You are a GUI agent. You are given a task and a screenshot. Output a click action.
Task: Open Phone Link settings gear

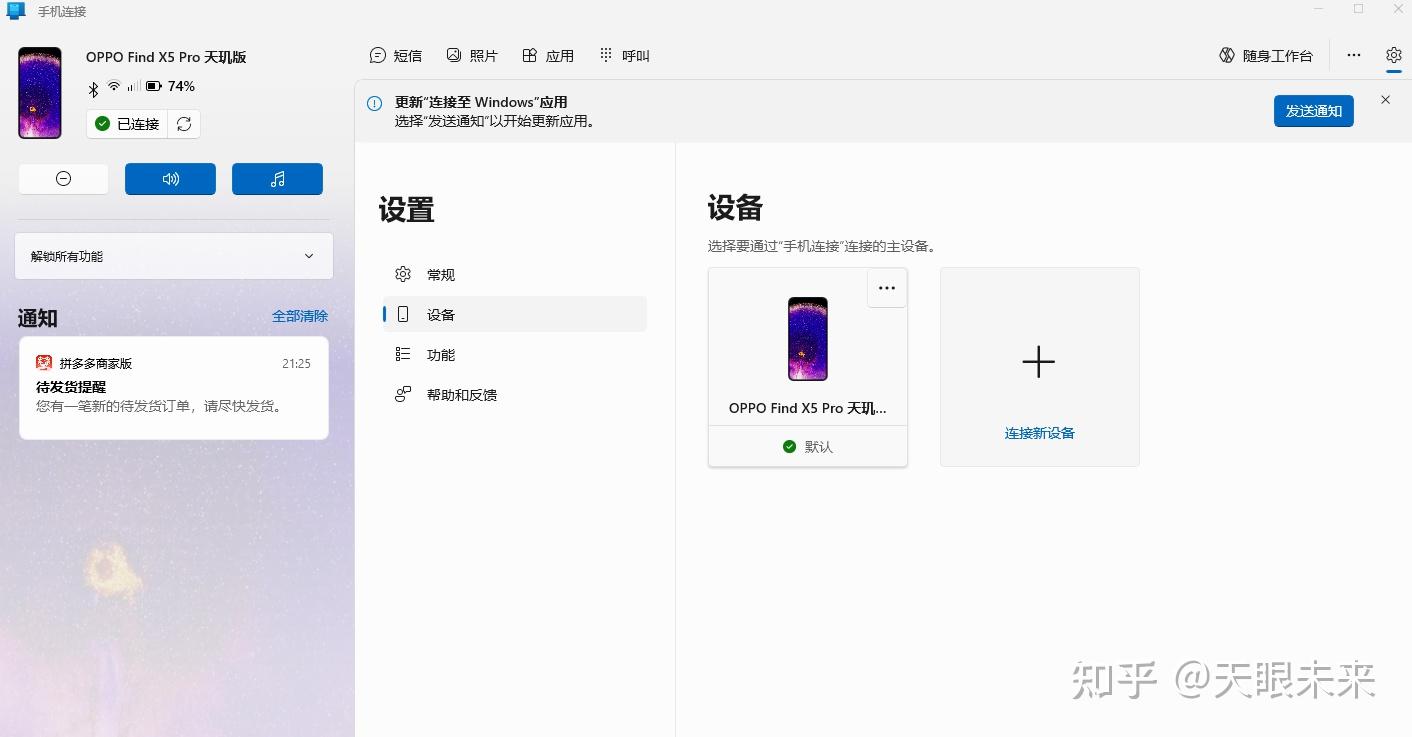click(1394, 55)
